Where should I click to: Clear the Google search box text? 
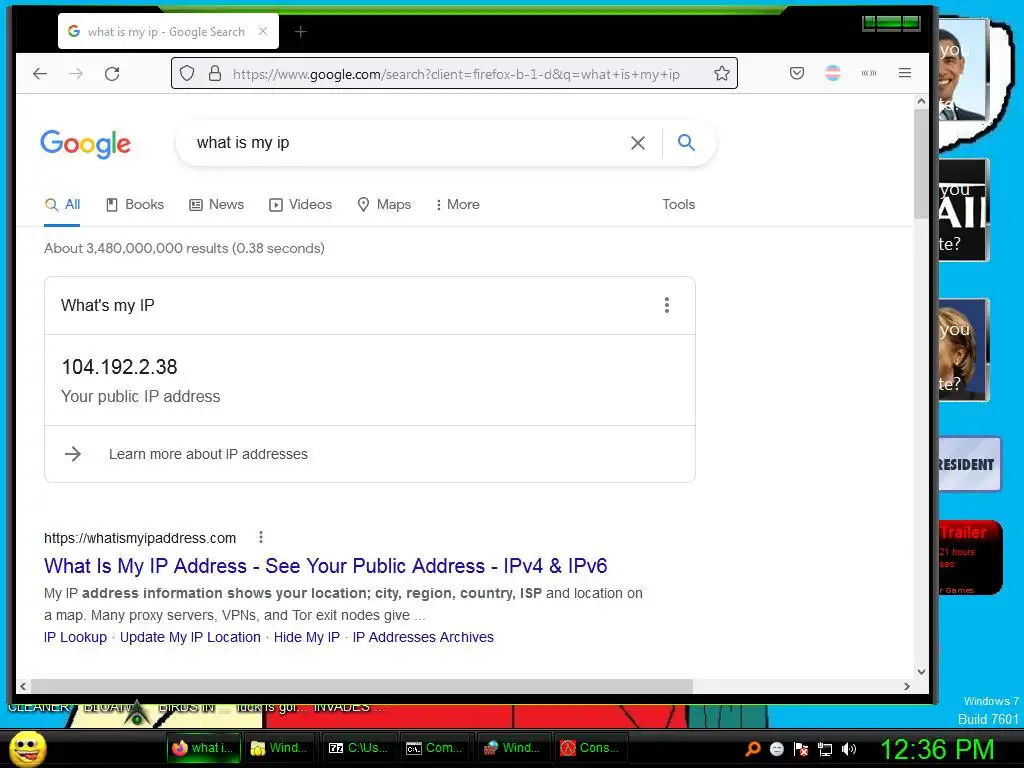(x=638, y=143)
